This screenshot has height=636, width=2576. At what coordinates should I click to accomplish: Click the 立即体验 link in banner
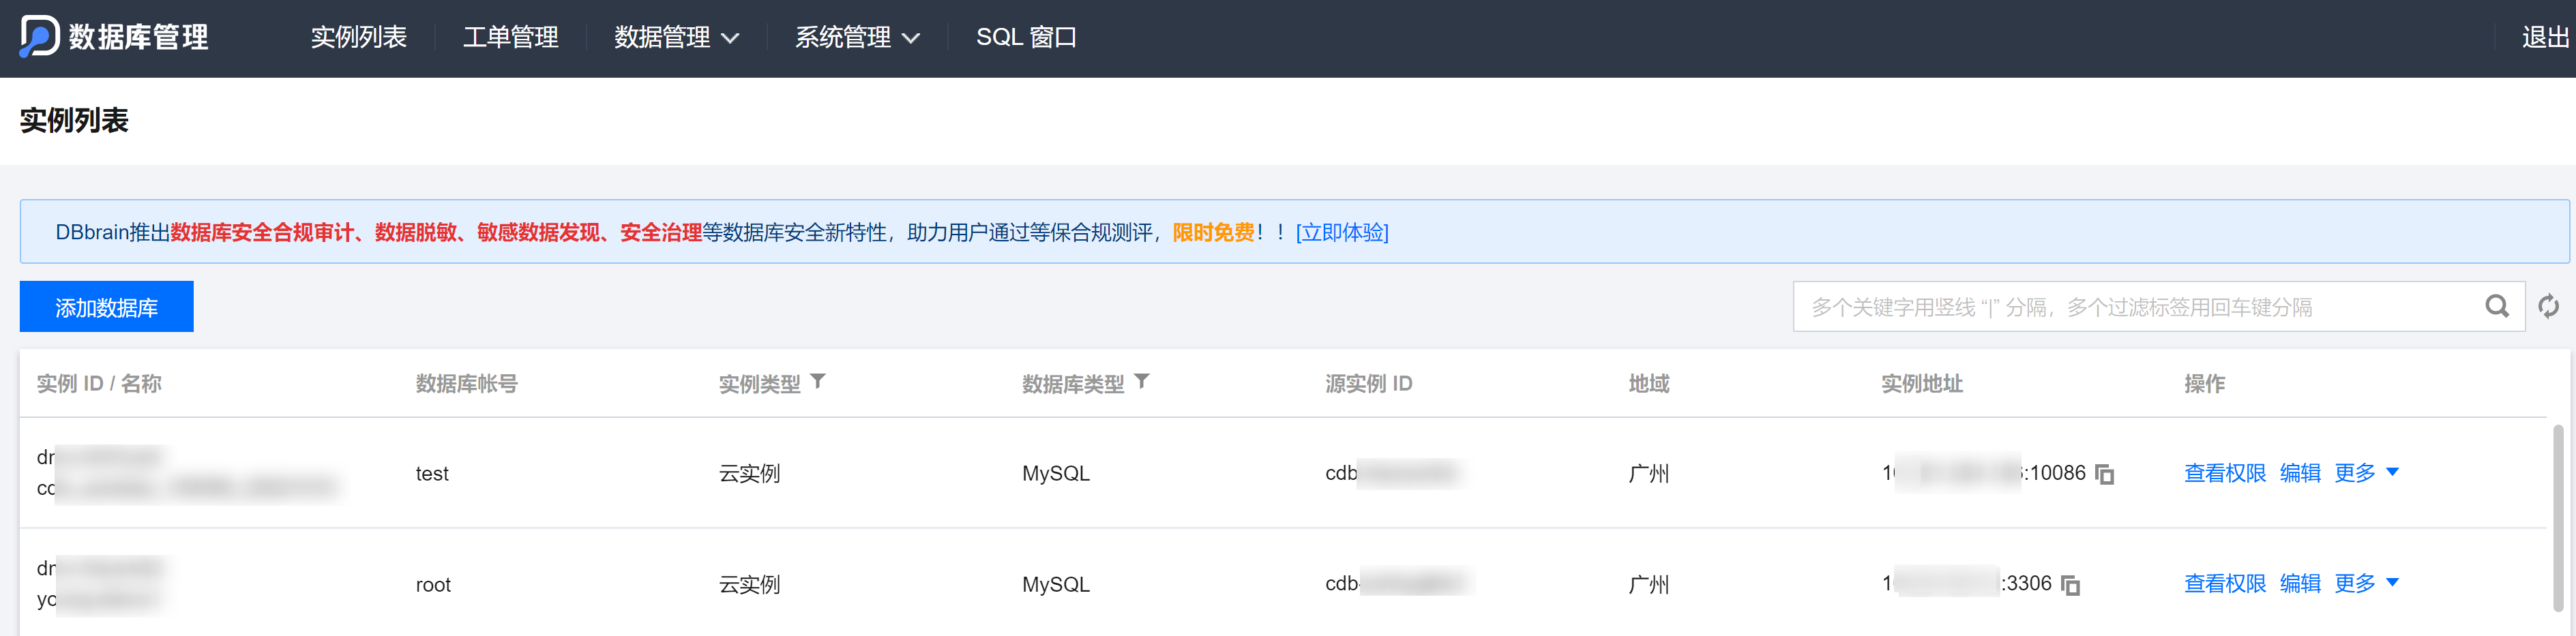[1341, 233]
